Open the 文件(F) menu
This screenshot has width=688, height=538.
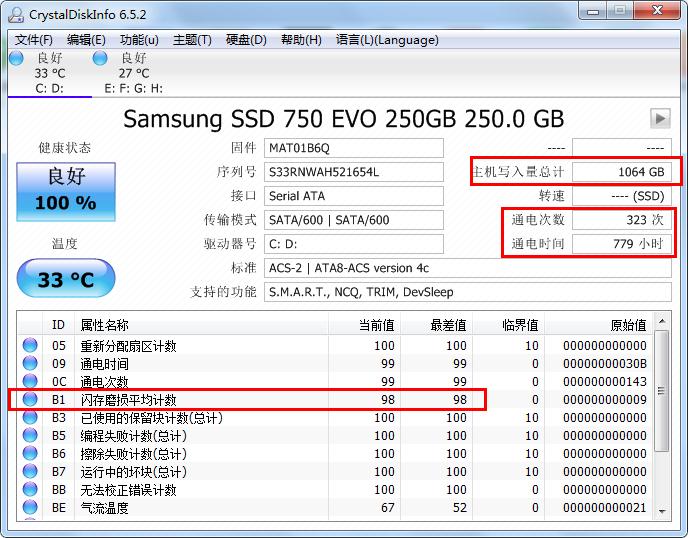coord(34,40)
